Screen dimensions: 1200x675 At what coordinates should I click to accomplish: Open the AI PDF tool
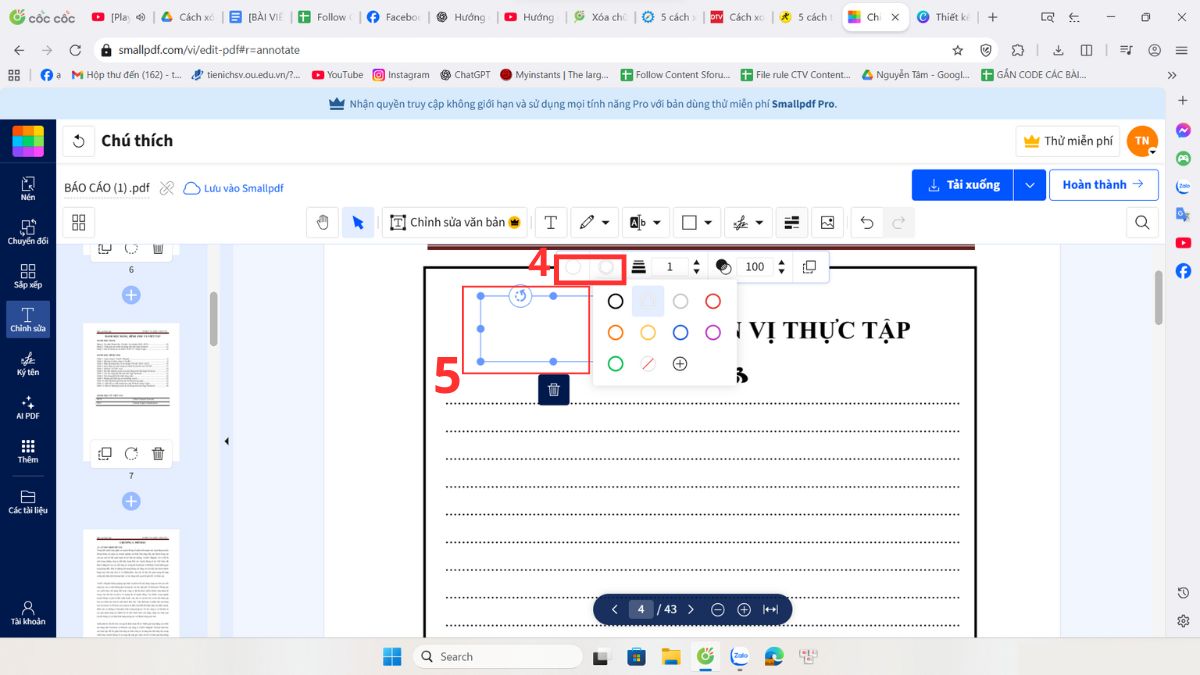[x=28, y=406]
